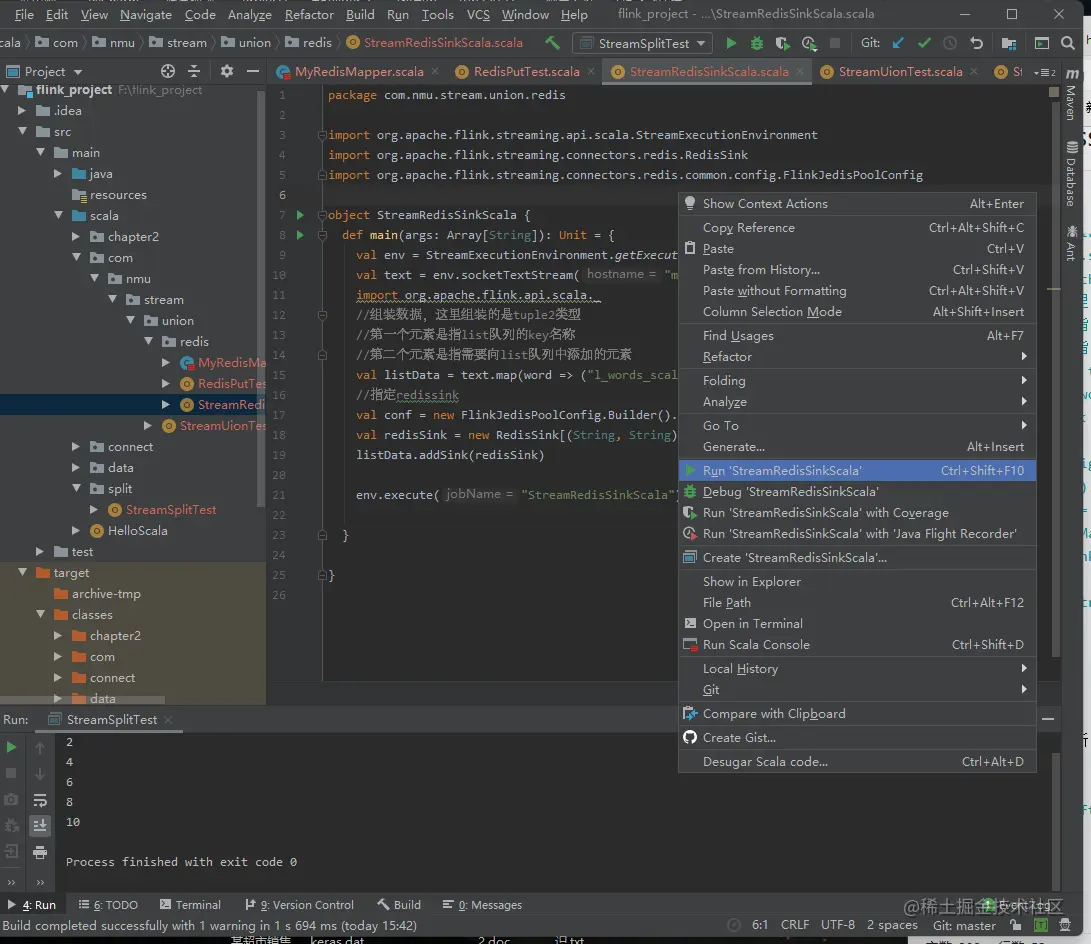Open the 6: TODO tool window
This screenshot has height=944, width=1091.
108,904
